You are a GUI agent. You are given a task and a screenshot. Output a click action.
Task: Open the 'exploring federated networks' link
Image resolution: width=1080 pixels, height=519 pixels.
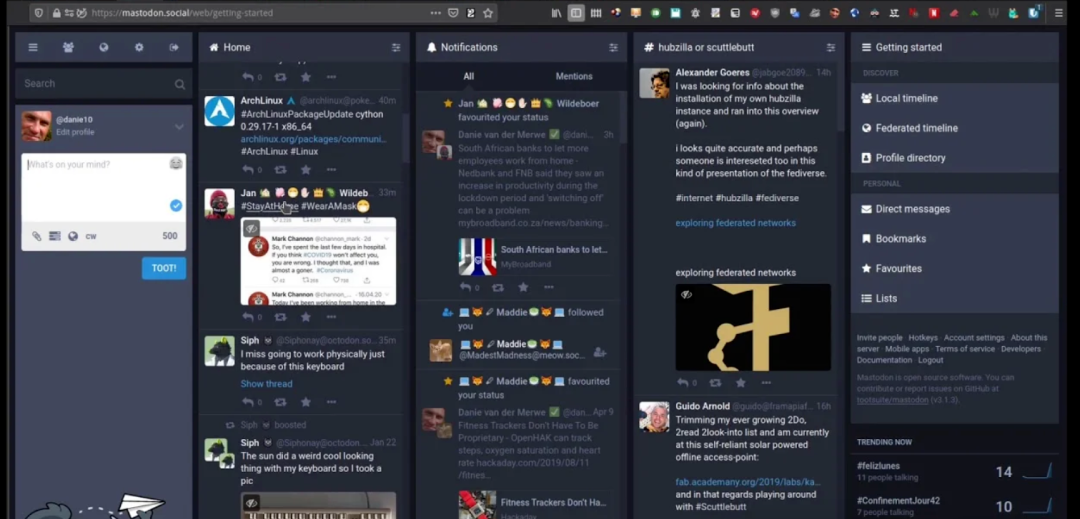pos(736,223)
